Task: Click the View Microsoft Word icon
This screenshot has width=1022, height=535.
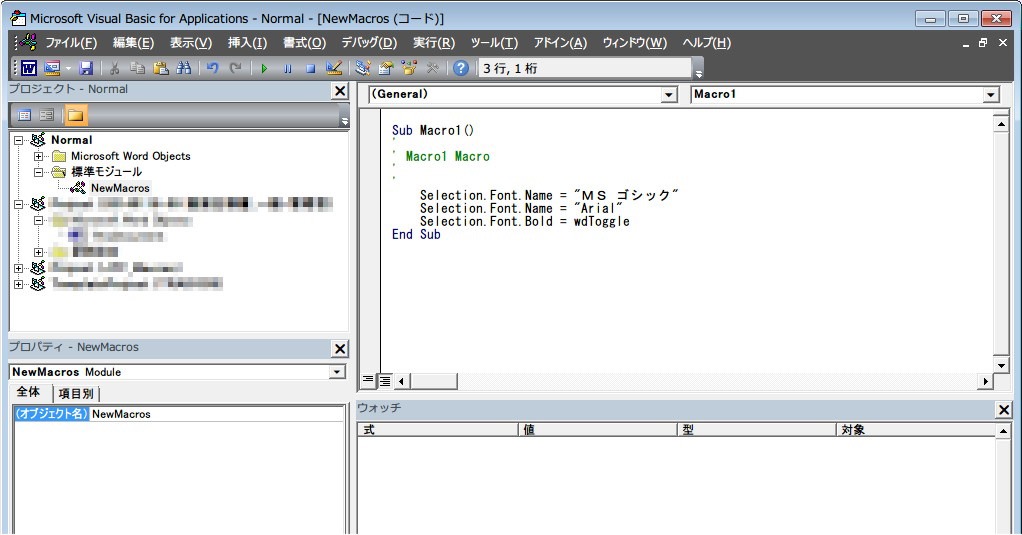Action: pyautogui.click(x=29, y=68)
